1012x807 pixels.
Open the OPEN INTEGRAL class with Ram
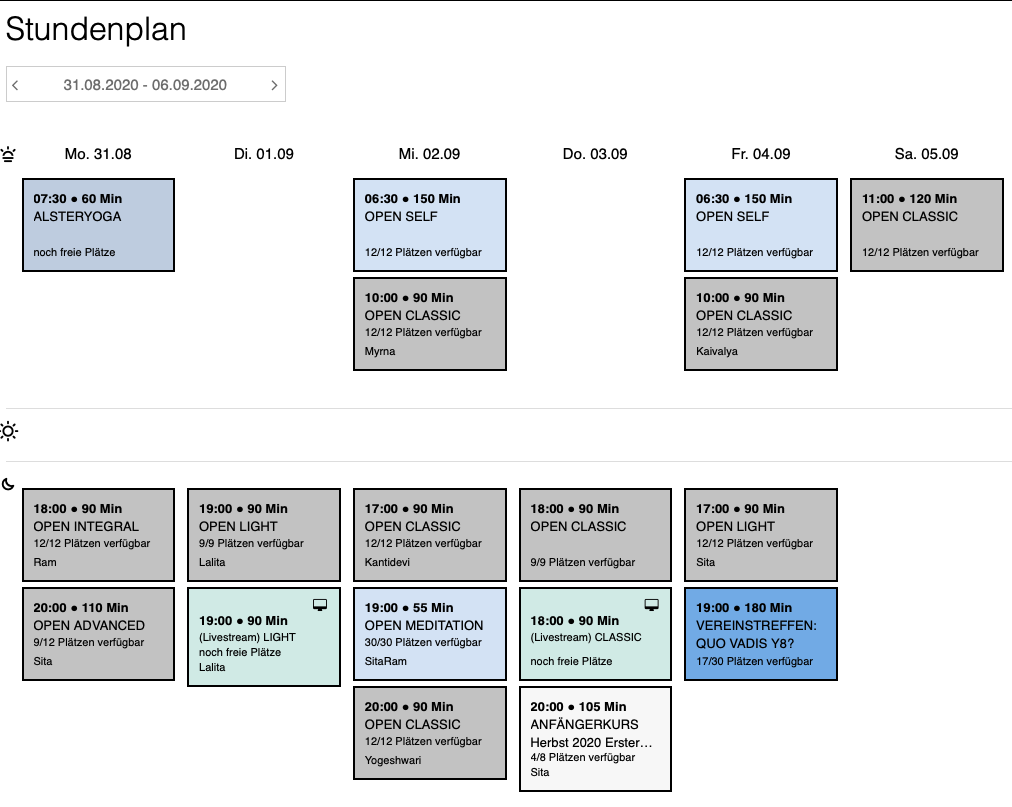99,535
